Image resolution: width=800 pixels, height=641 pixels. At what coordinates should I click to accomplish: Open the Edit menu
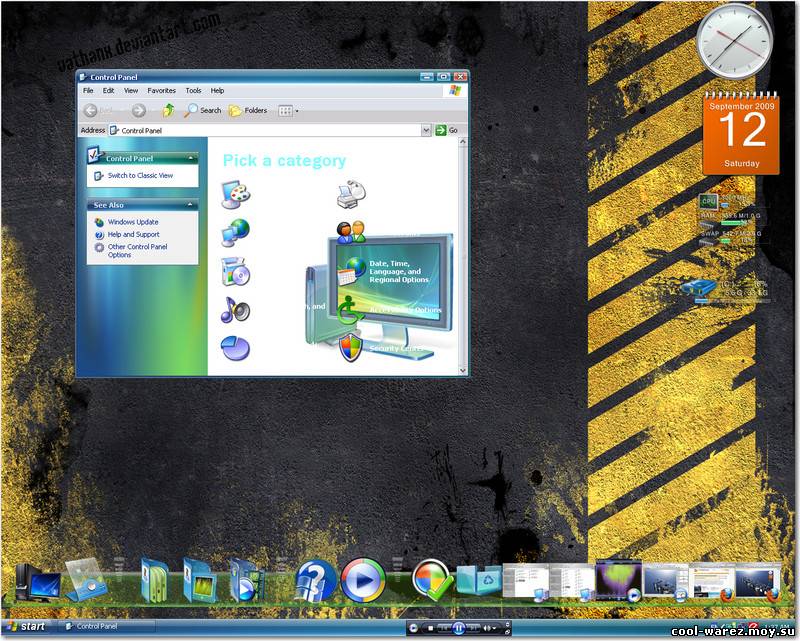(108, 90)
